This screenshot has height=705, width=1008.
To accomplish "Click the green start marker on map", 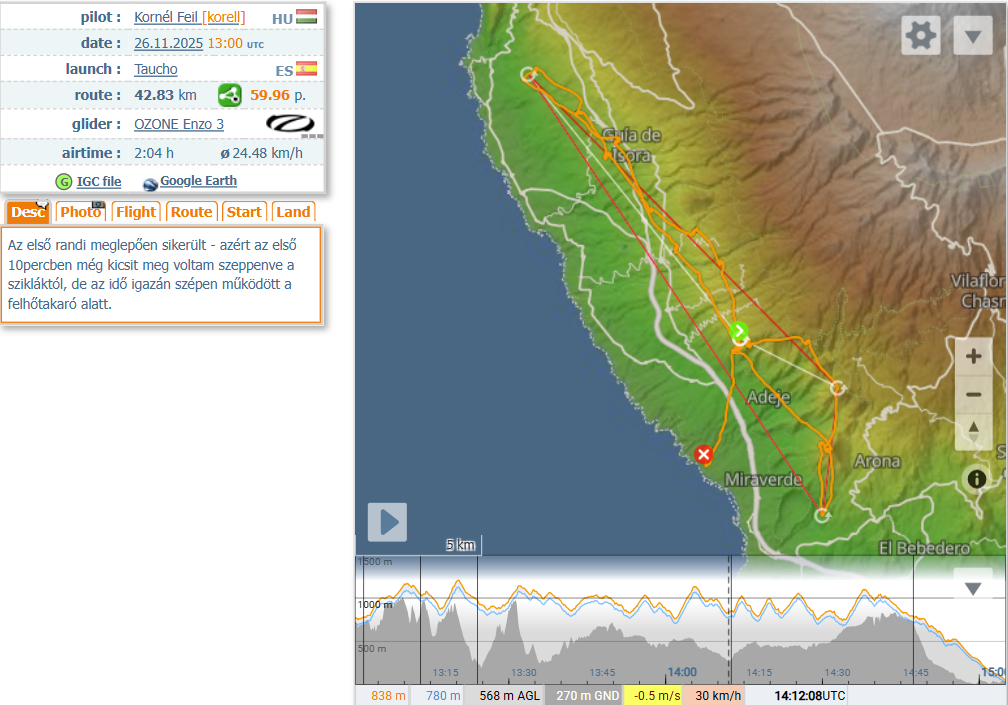I will click(738, 331).
